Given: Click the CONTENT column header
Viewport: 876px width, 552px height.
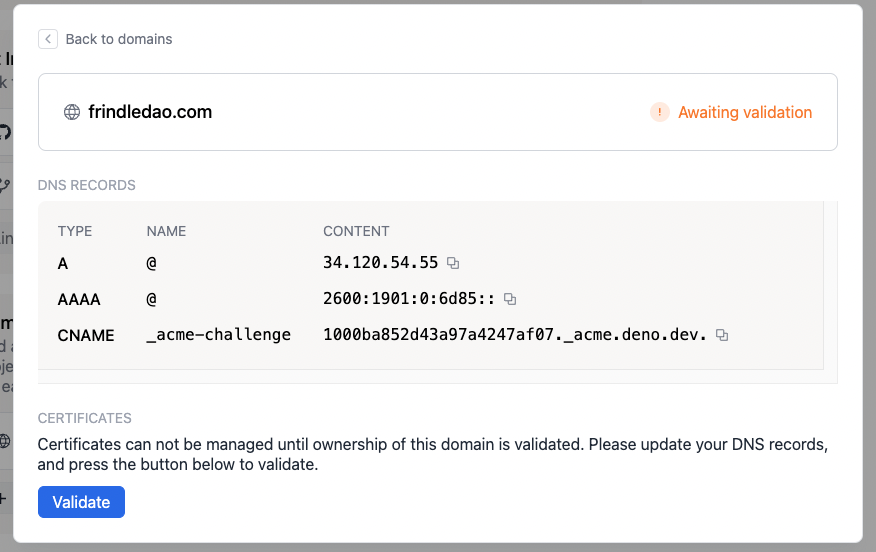Looking at the screenshot, I should coord(356,231).
